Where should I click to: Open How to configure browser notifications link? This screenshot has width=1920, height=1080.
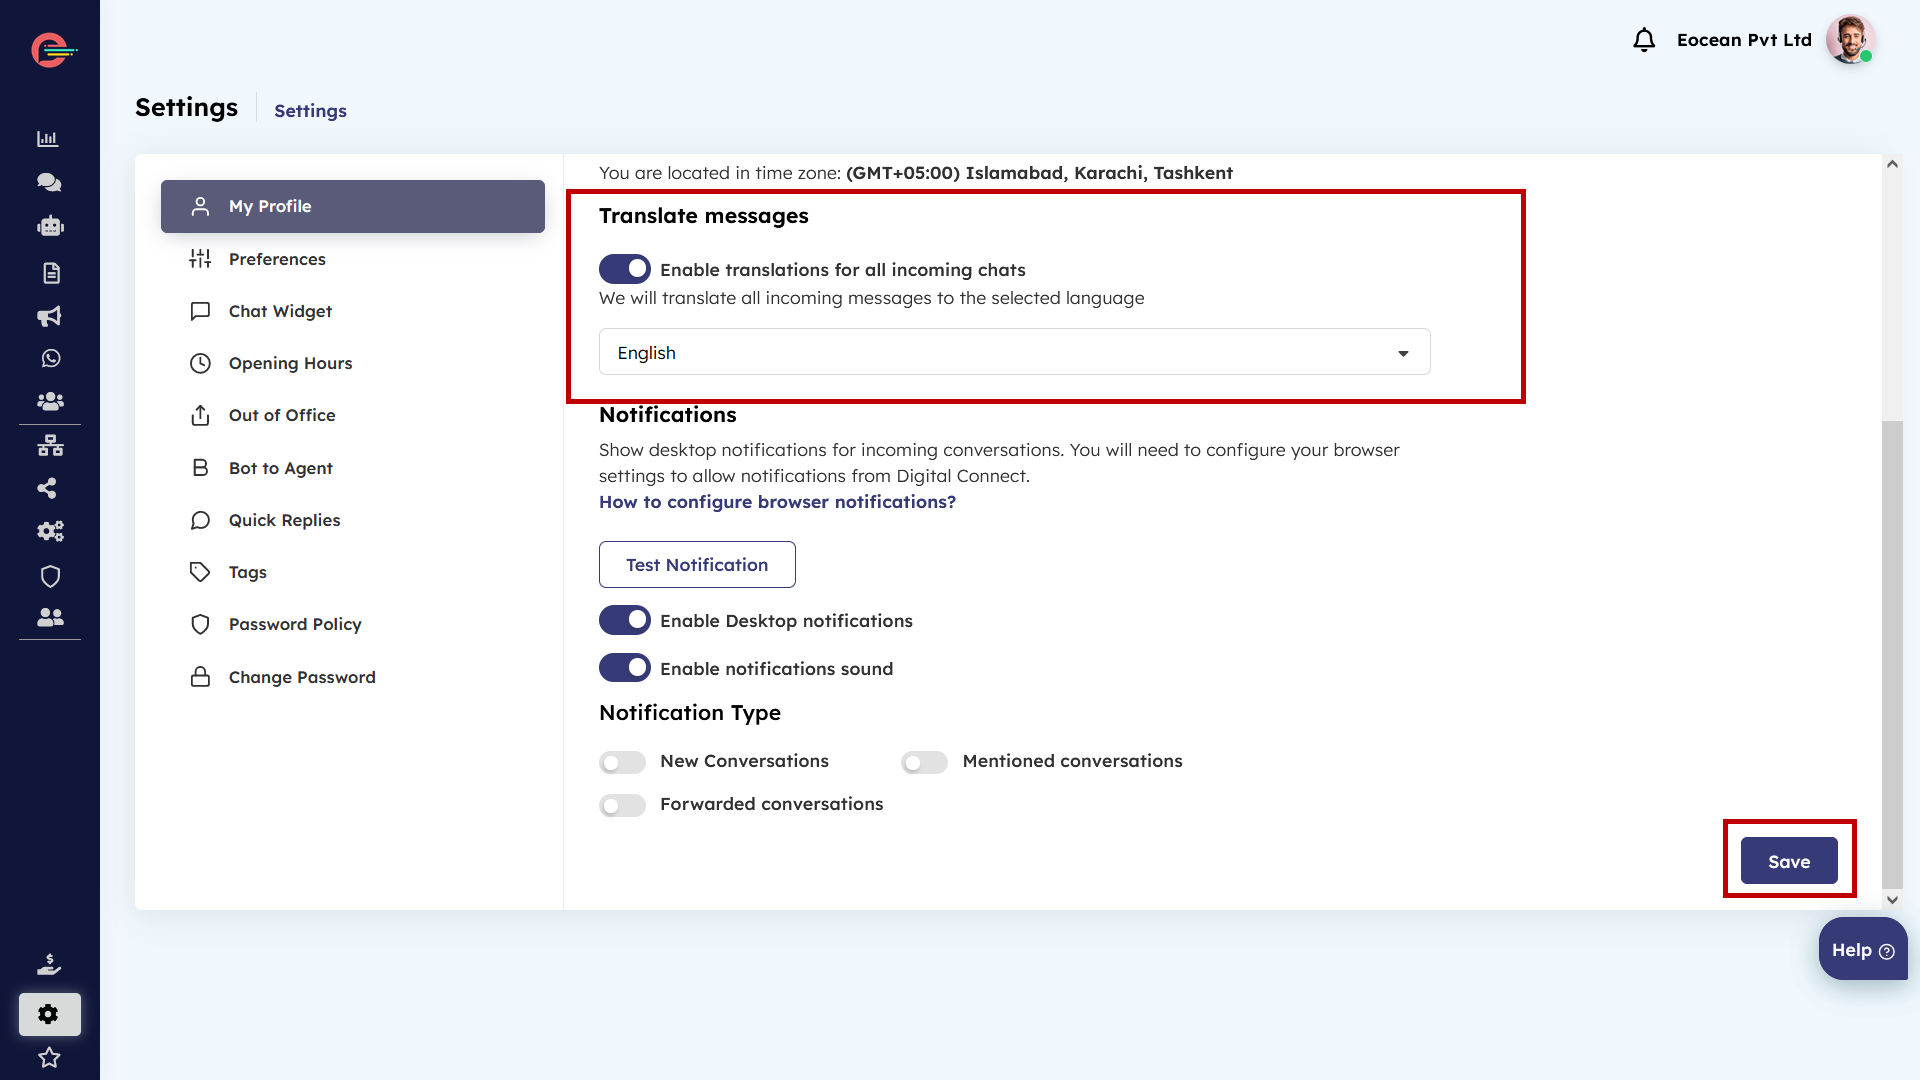point(777,502)
